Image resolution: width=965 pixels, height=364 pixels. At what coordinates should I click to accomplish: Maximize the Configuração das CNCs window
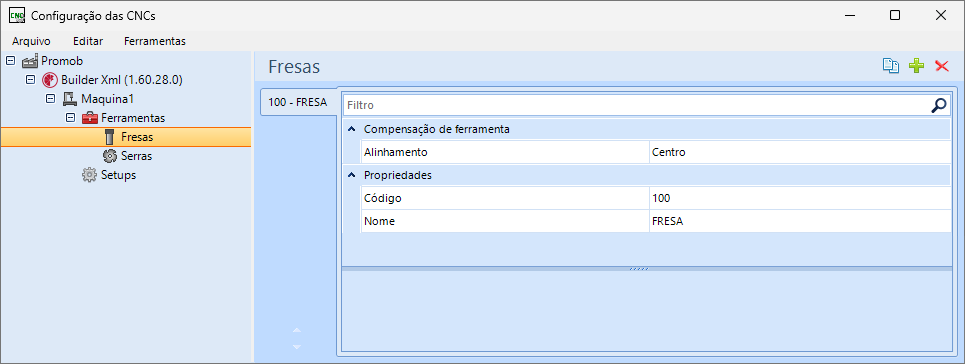(x=895, y=15)
